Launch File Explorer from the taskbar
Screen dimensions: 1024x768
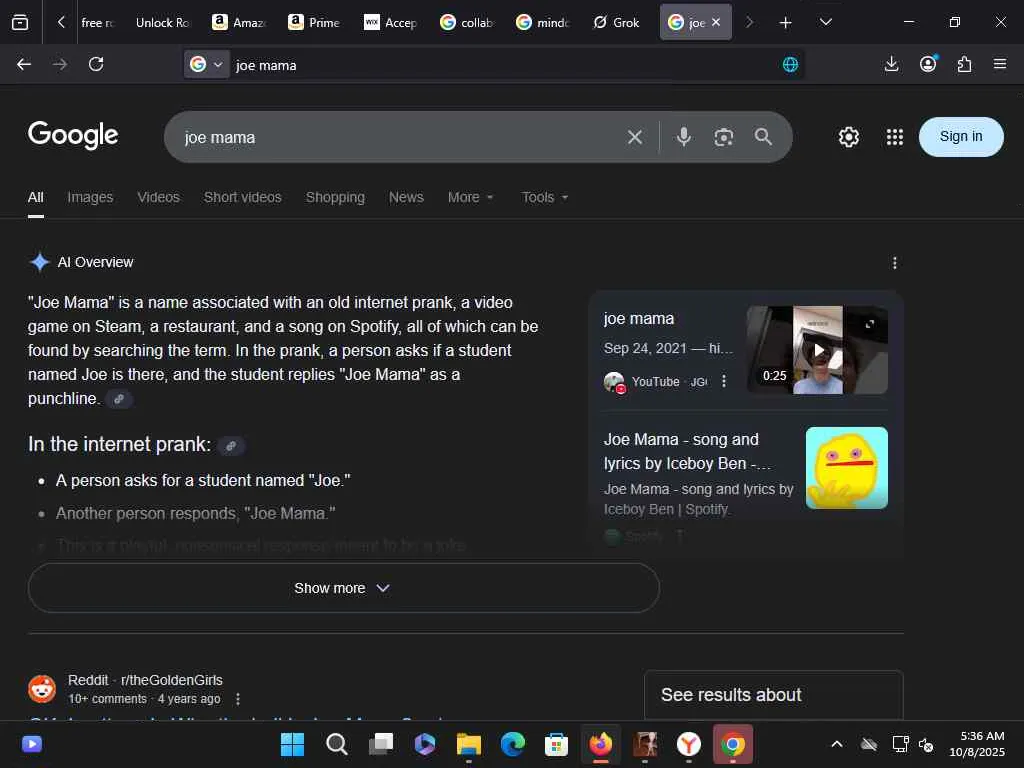(x=468, y=744)
